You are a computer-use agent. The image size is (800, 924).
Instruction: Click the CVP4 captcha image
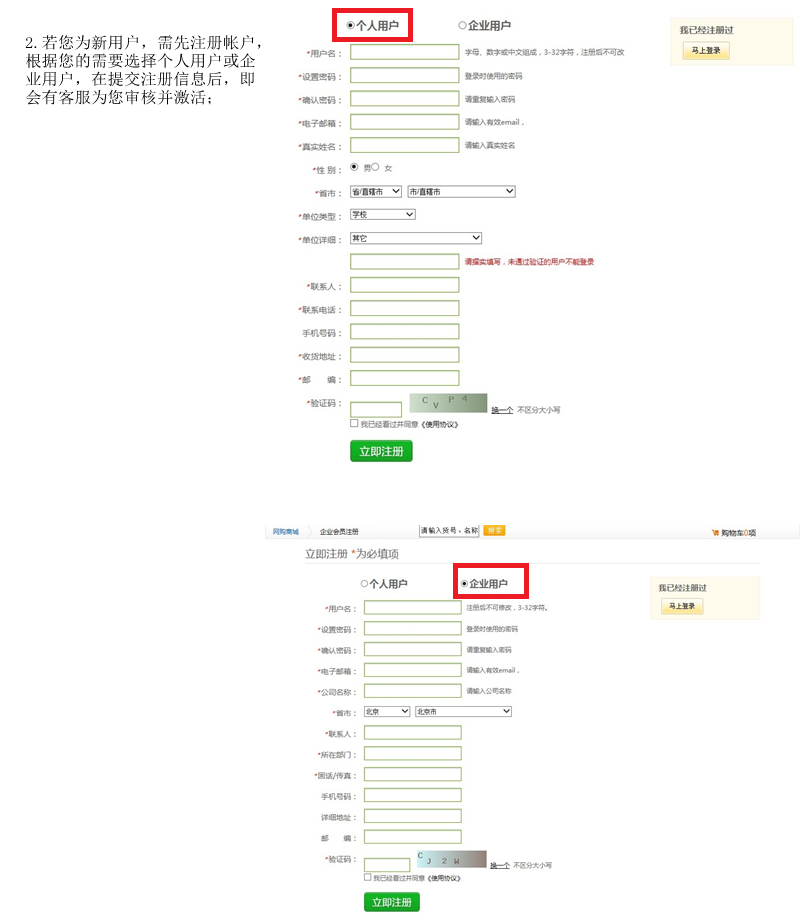click(448, 404)
